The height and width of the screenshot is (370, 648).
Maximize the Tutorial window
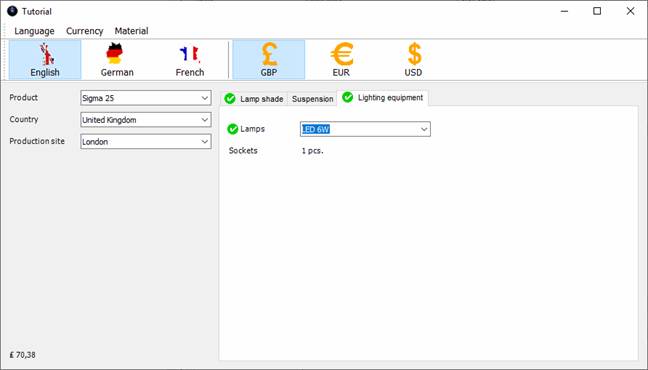(x=597, y=11)
